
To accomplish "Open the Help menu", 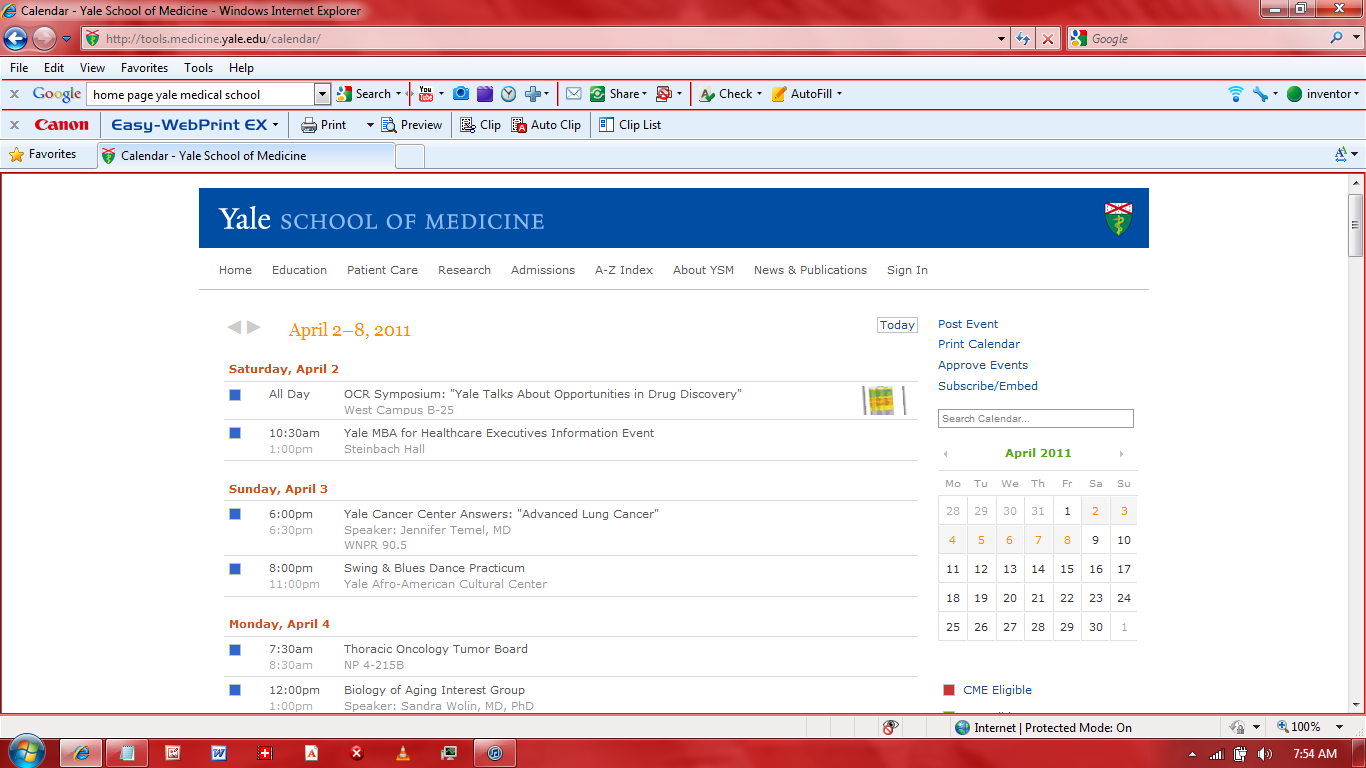I will tap(241, 68).
